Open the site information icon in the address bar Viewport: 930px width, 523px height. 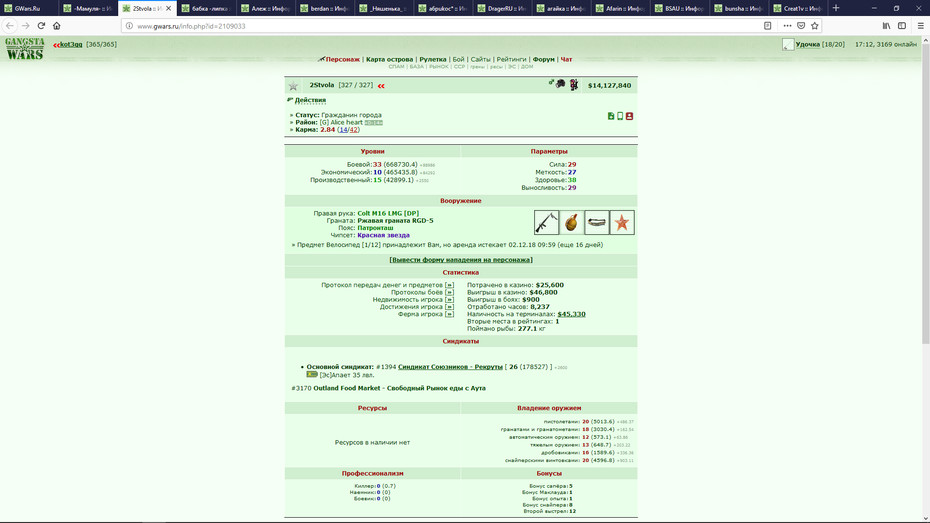[x=129, y=26]
